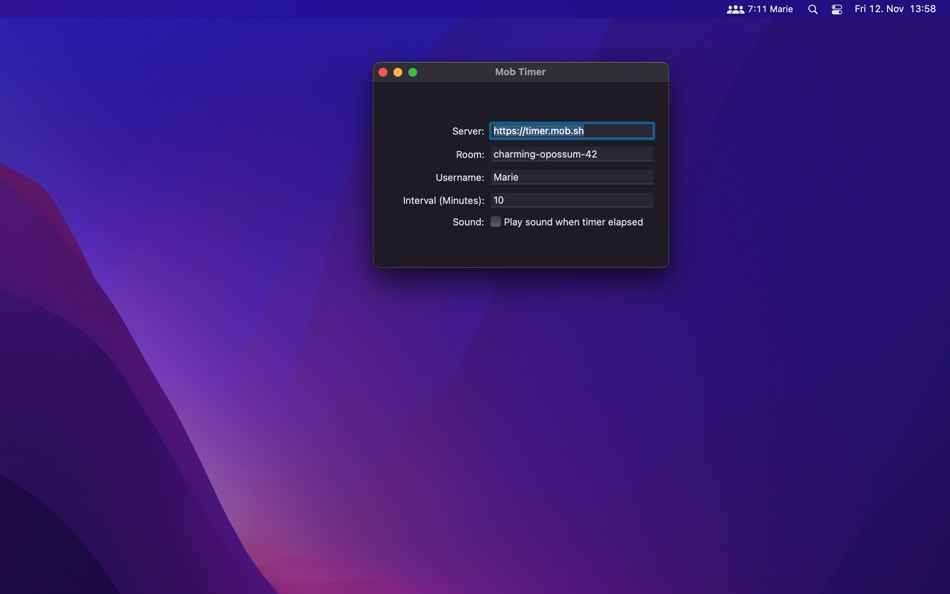This screenshot has height=594, width=950.
Task: Click the "Room:" label
Action: 470,155
